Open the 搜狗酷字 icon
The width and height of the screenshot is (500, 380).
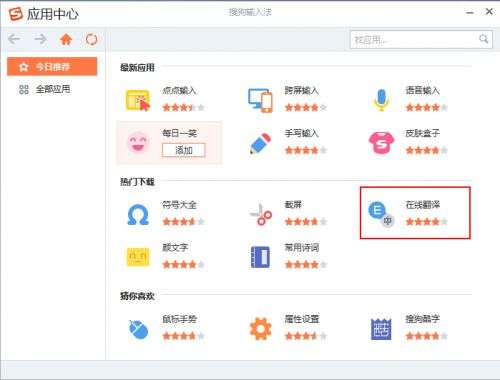tap(381, 329)
